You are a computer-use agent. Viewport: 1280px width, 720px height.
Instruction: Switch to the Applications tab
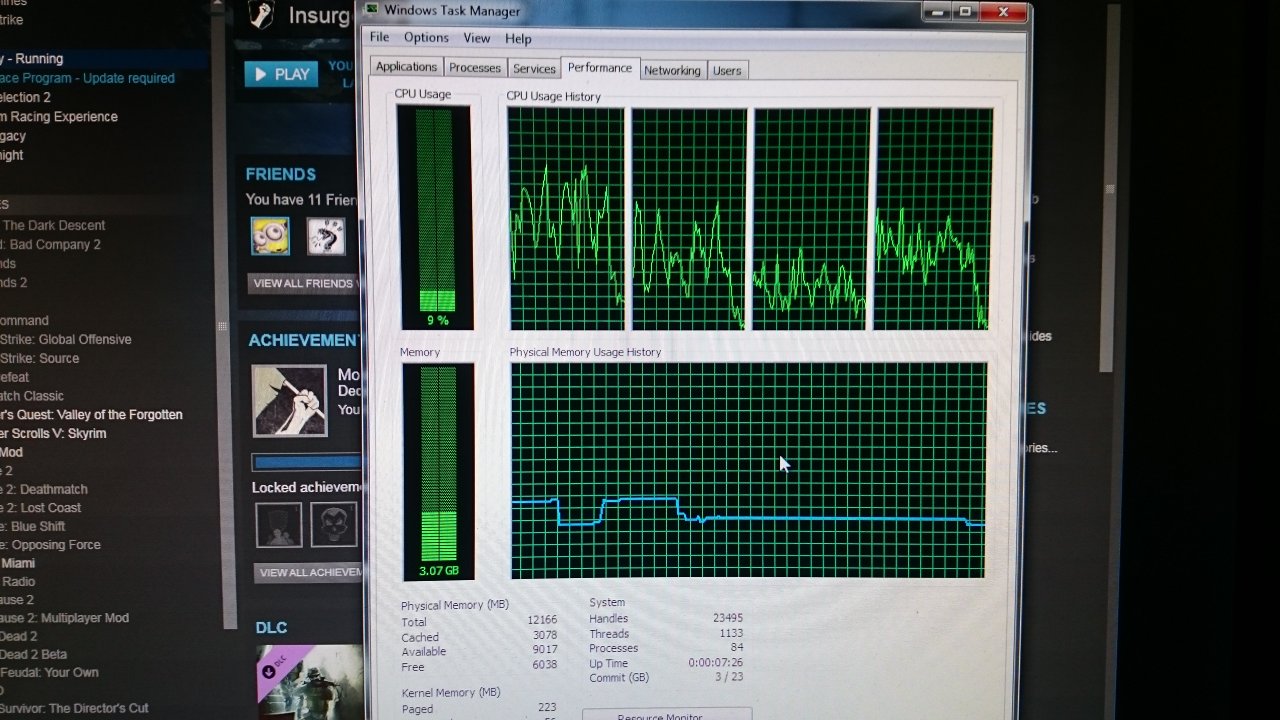pyautogui.click(x=406, y=67)
